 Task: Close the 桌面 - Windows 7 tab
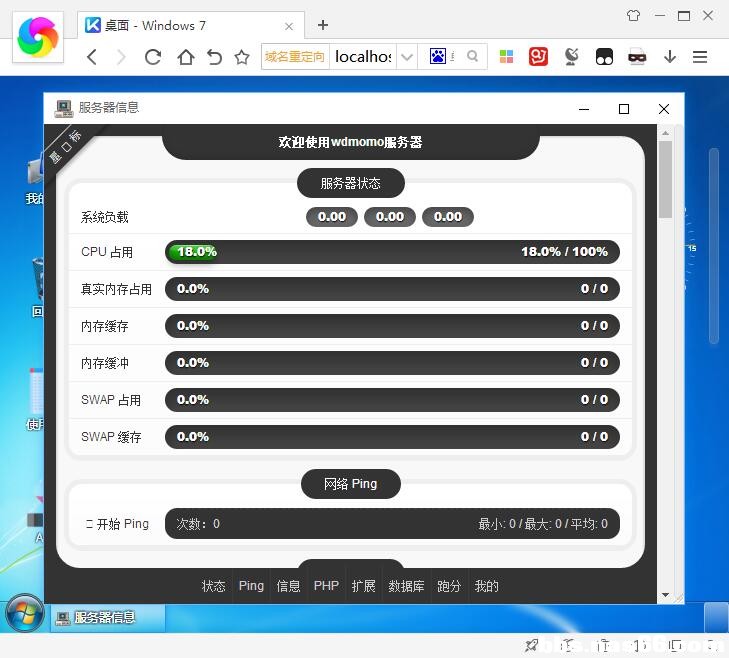pyautogui.click(x=289, y=27)
